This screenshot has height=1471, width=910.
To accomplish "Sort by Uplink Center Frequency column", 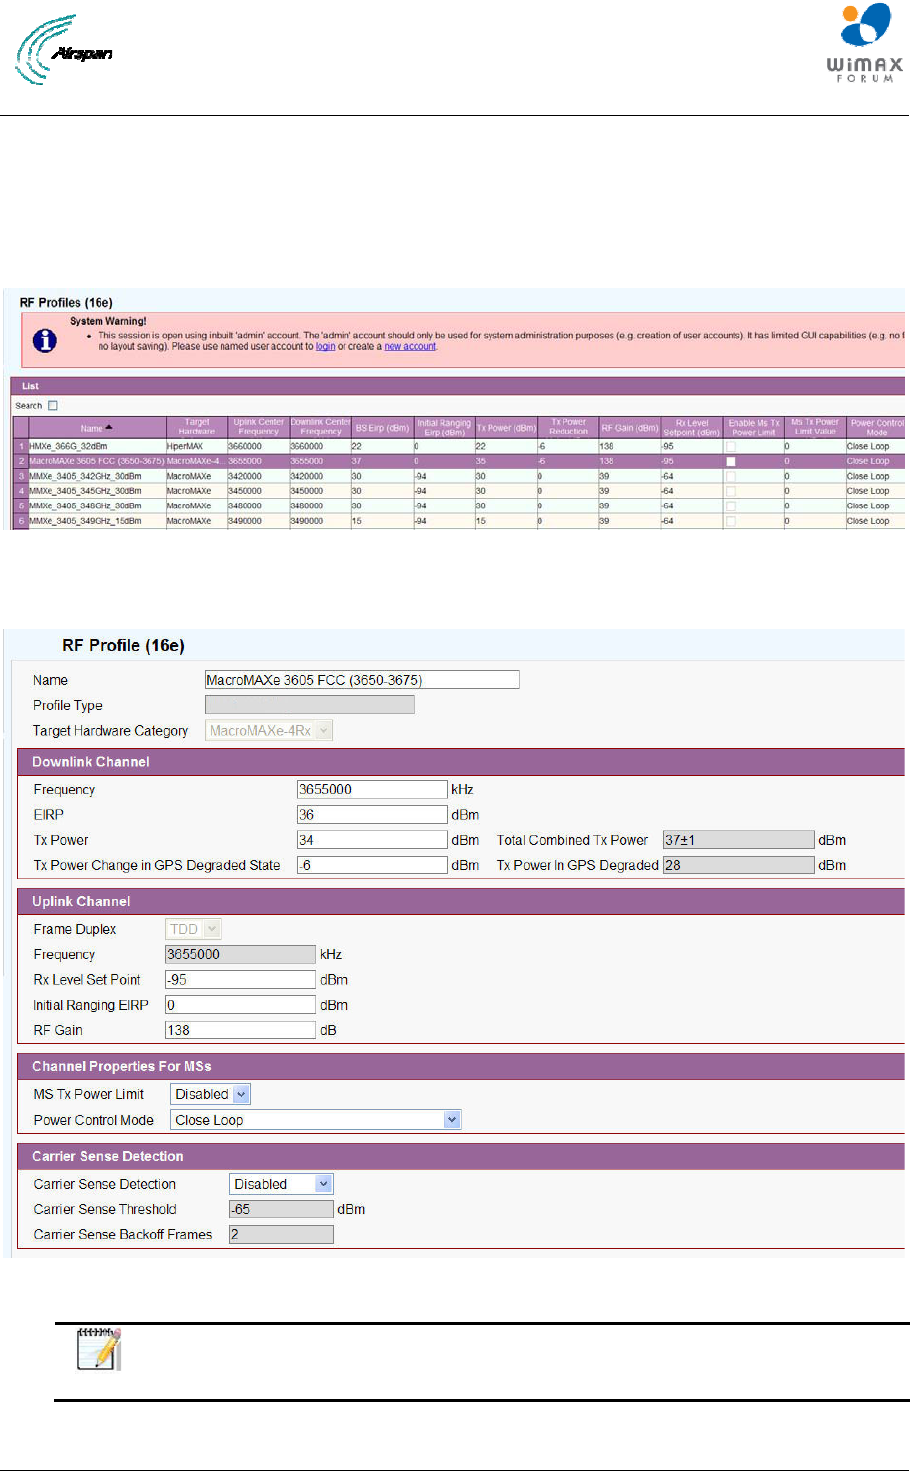I will point(259,427).
